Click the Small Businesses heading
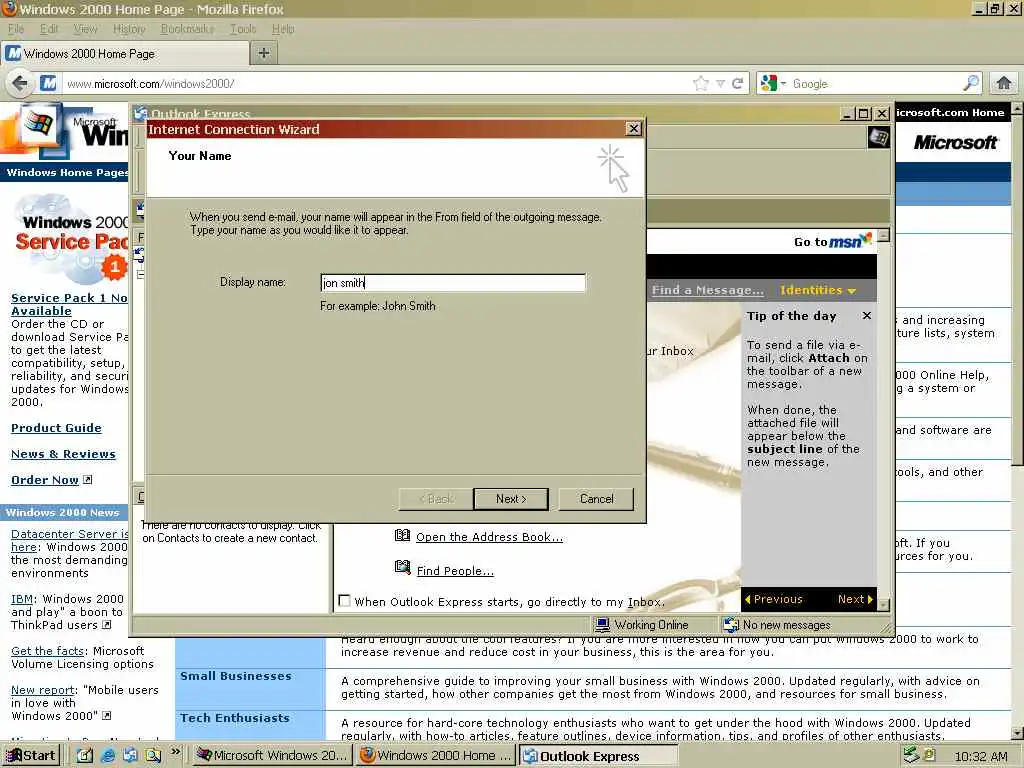1024x768 pixels. (x=236, y=676)
